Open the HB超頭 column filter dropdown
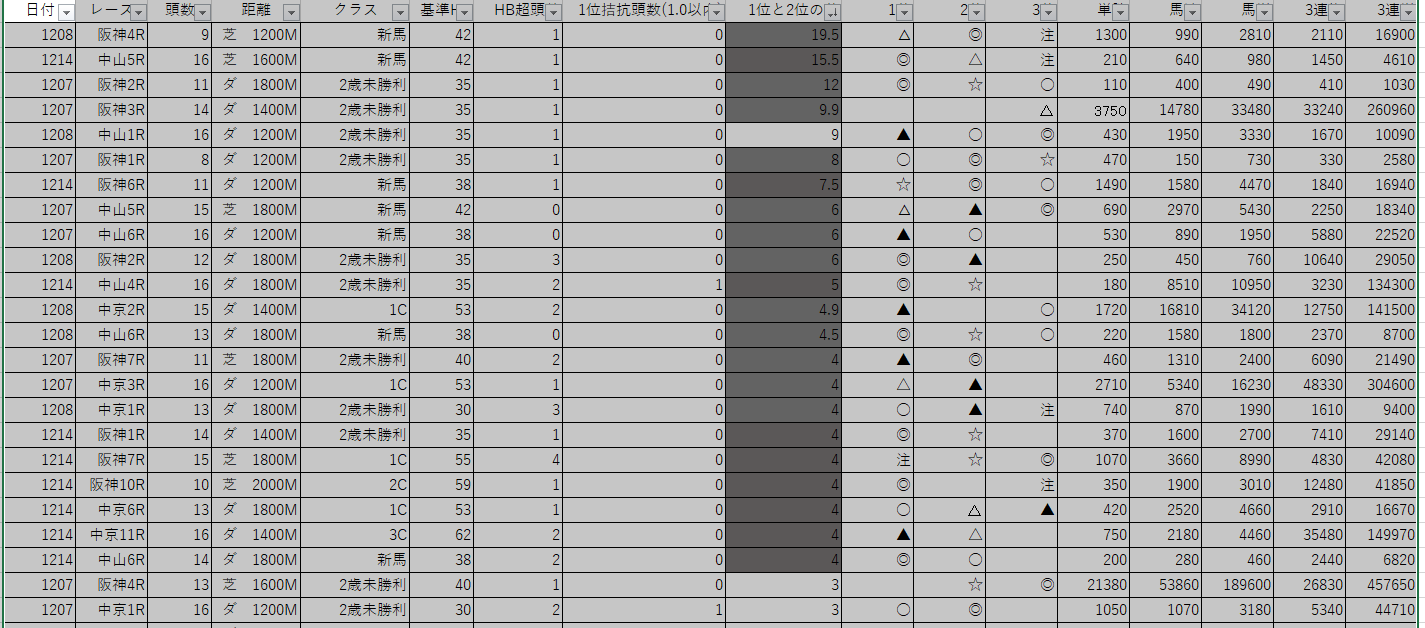 (553, 12)
